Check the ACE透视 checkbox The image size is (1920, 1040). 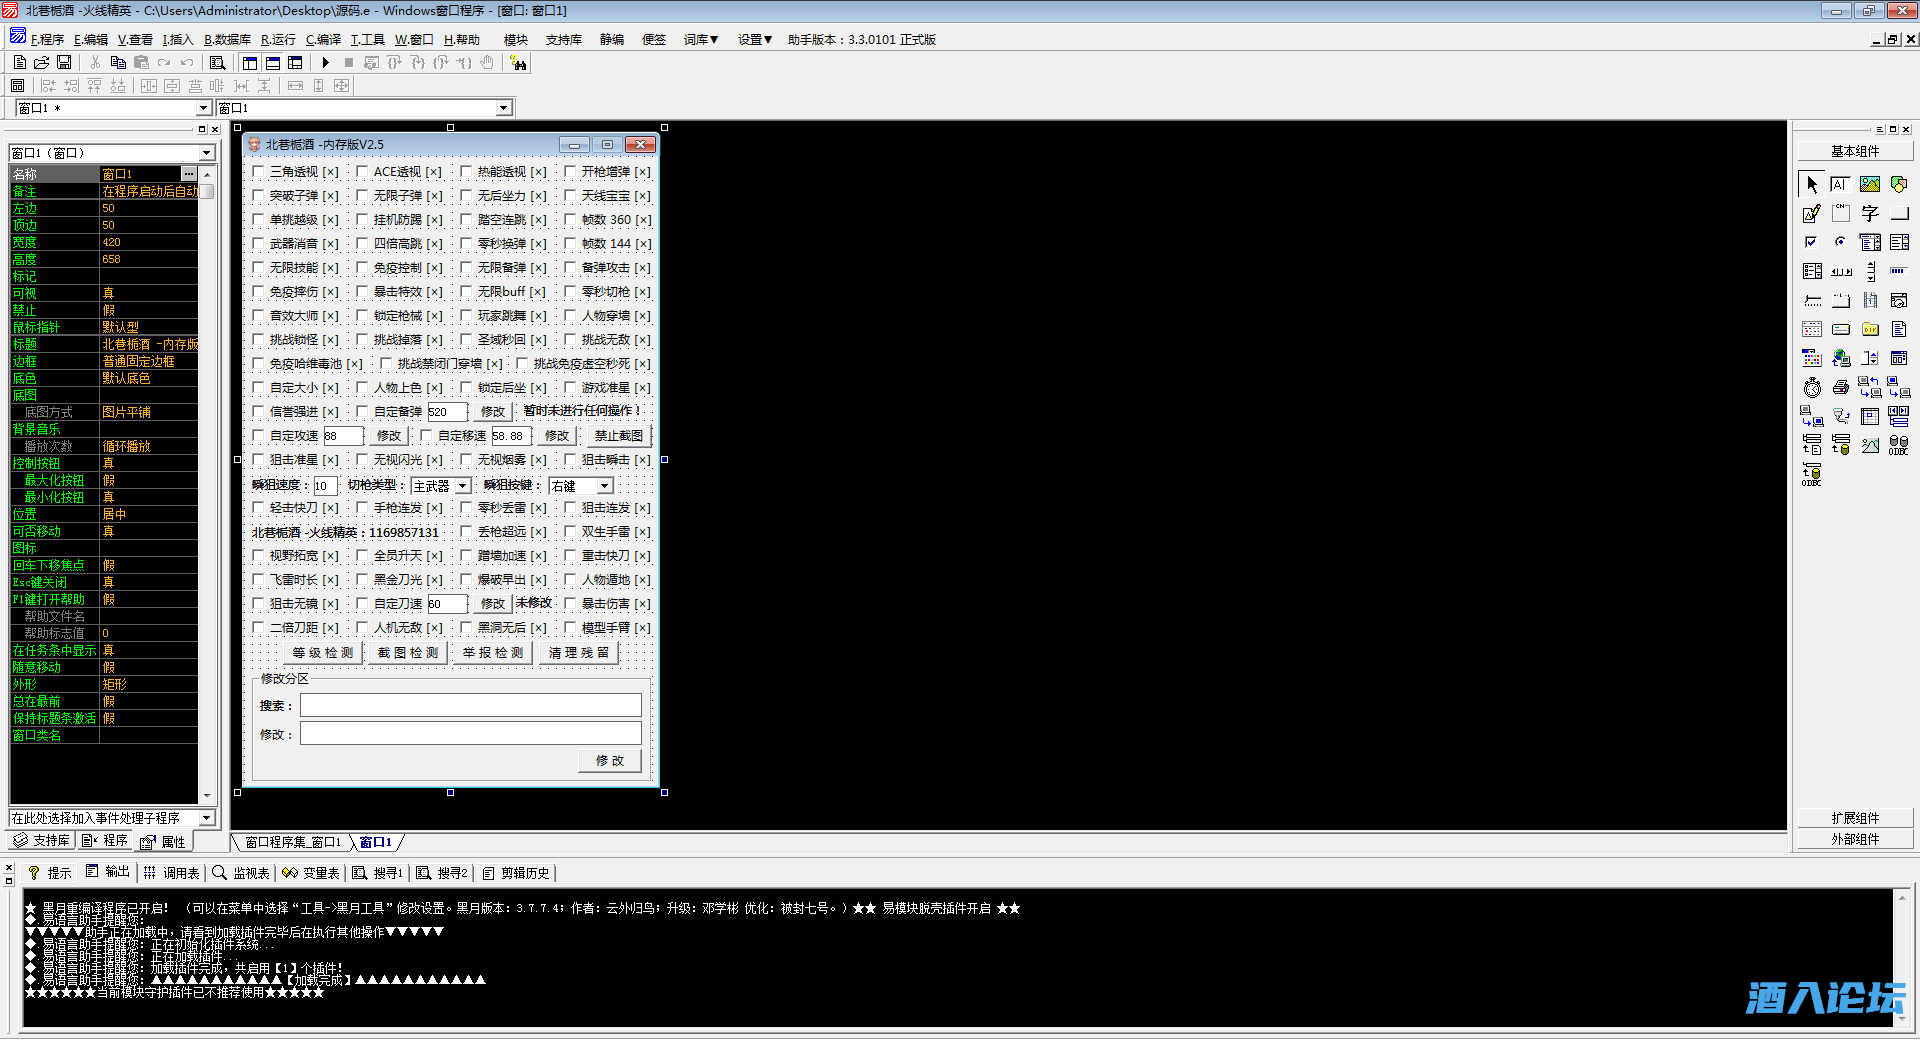[362, 172]
